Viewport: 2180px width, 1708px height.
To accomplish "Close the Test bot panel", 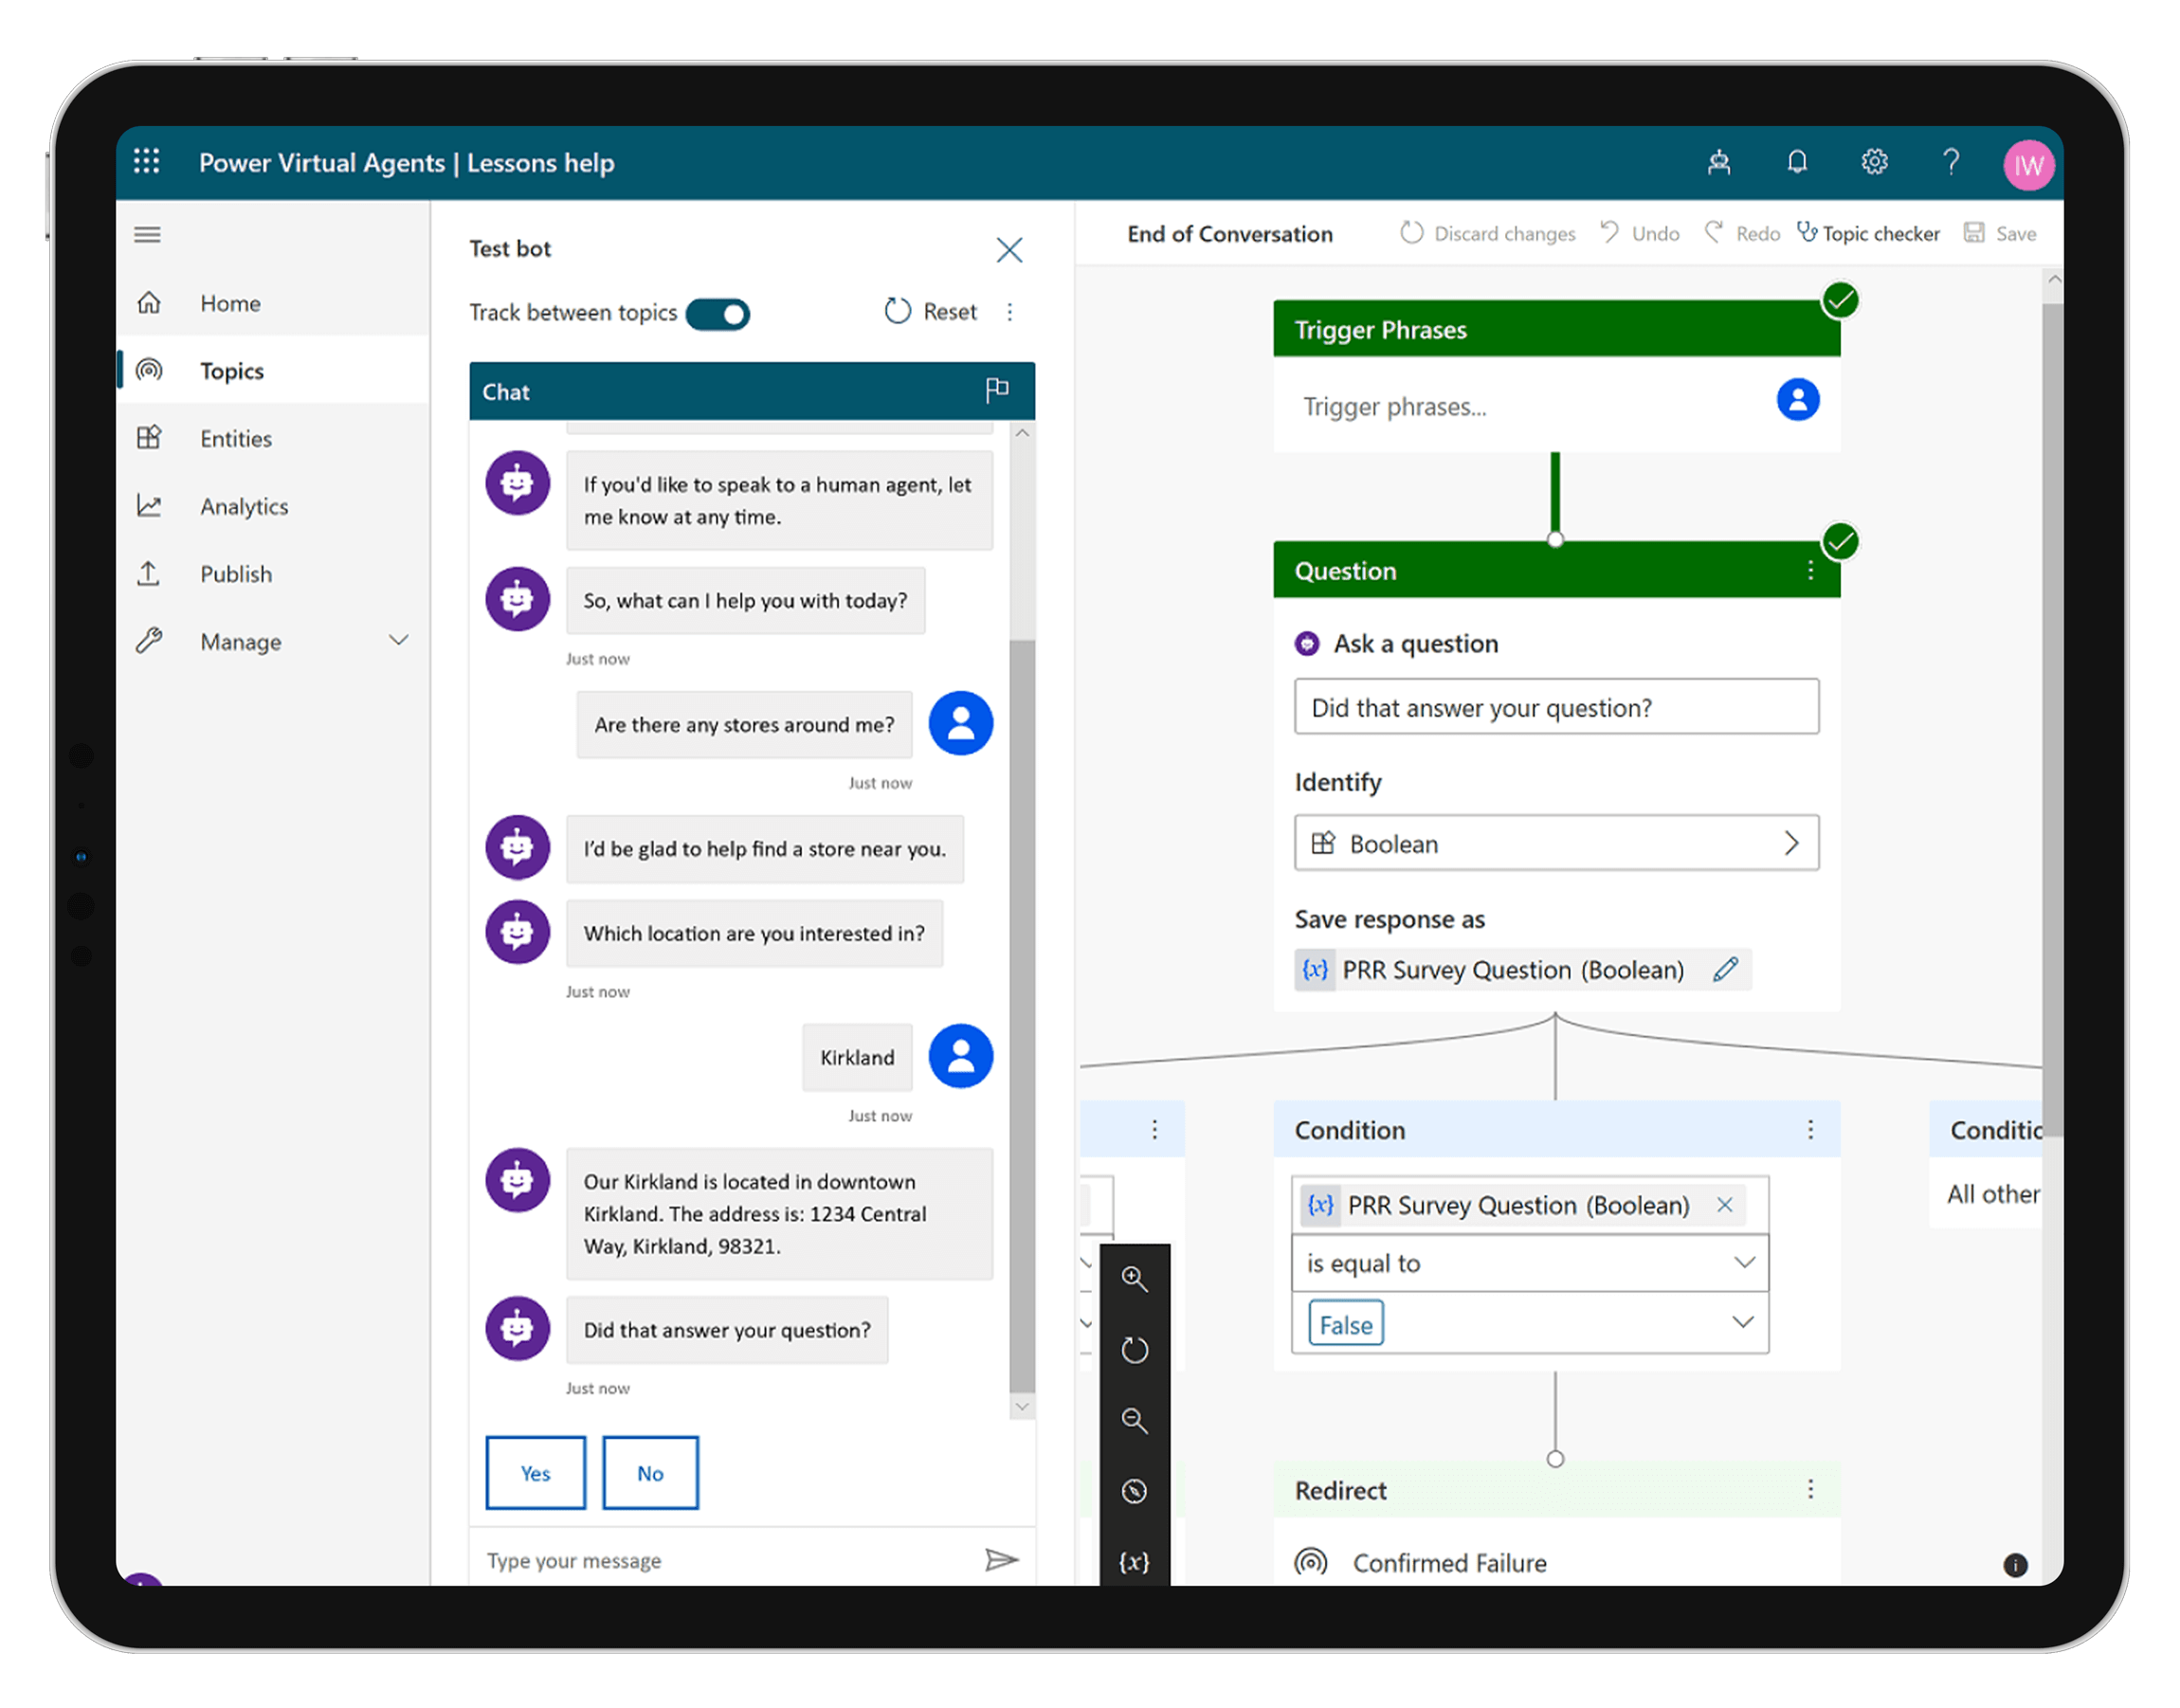I will point(1009,249).
